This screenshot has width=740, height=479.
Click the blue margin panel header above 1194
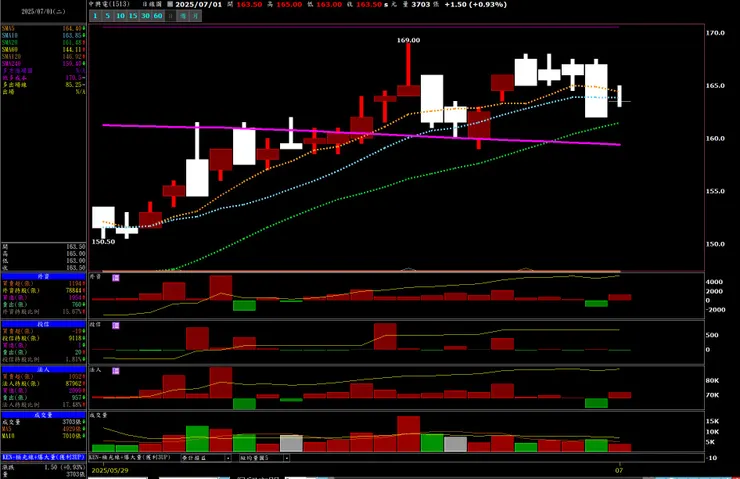43,276
